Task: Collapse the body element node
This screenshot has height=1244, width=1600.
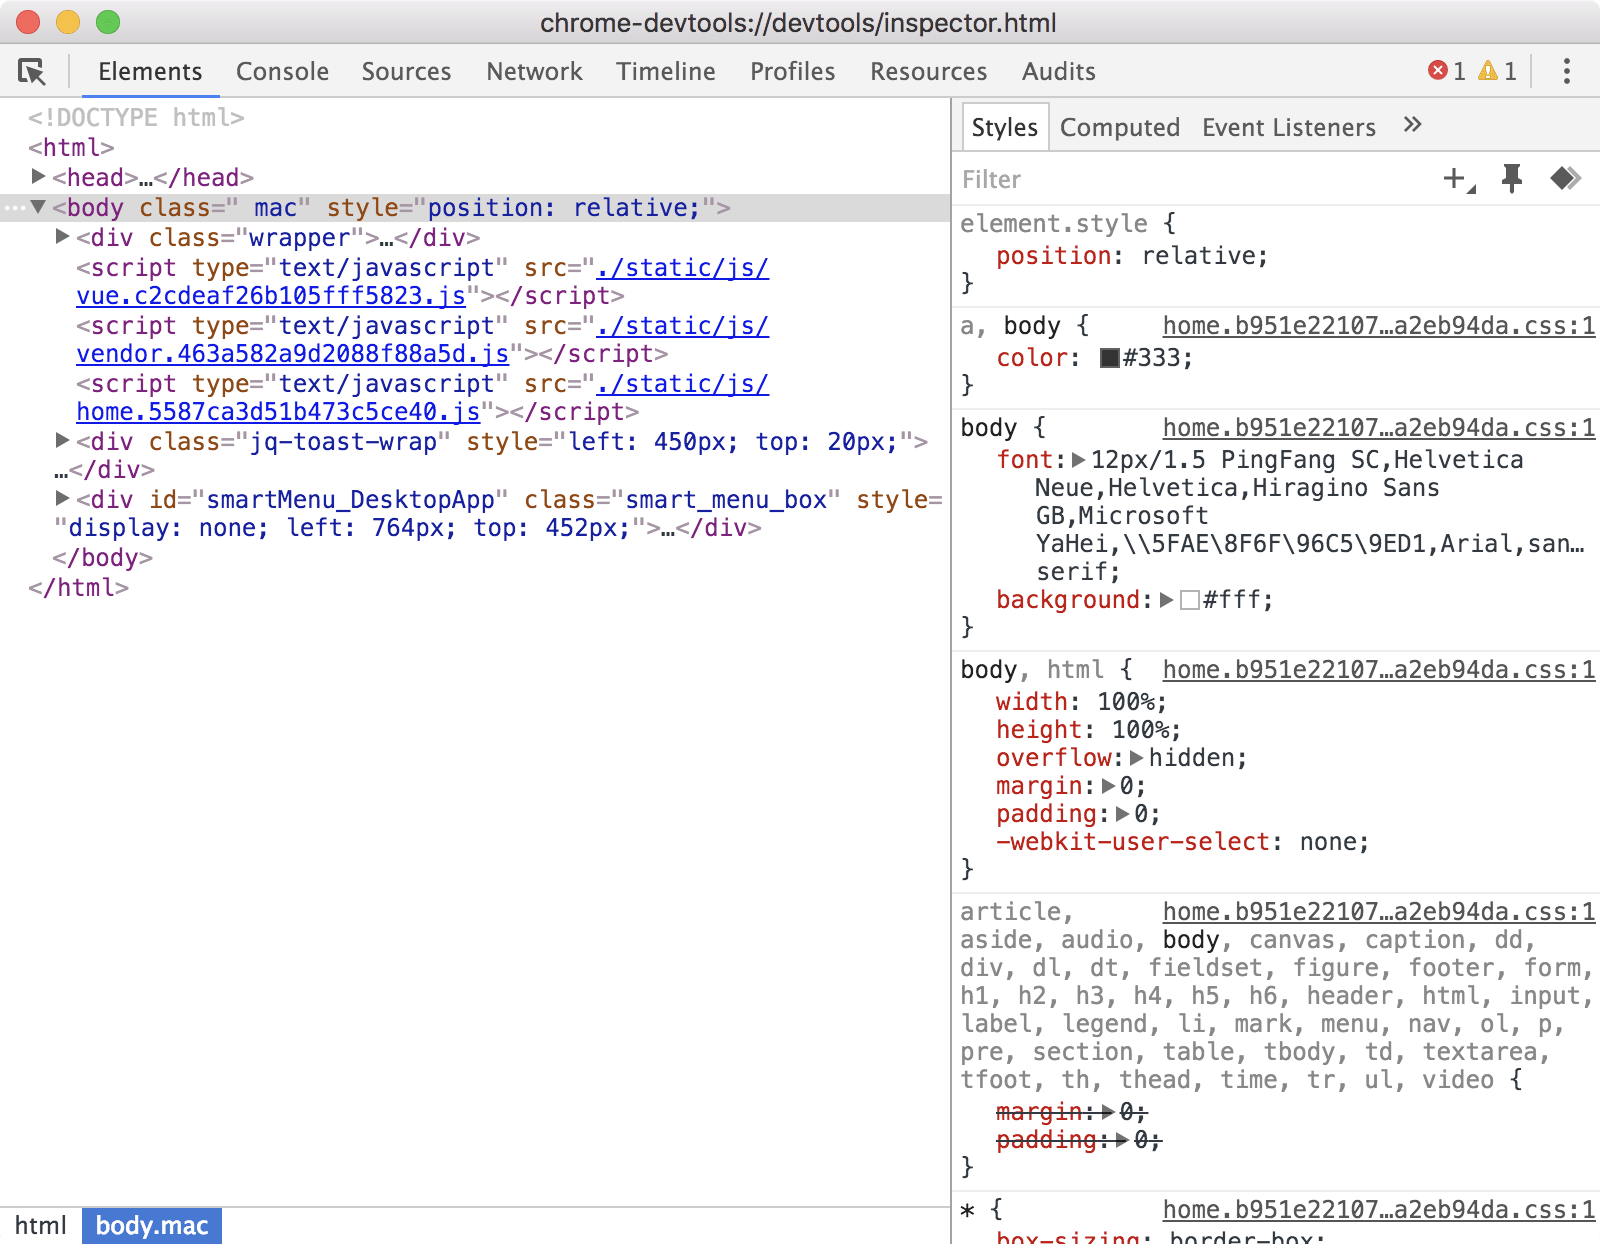Action: click(39, 207)
